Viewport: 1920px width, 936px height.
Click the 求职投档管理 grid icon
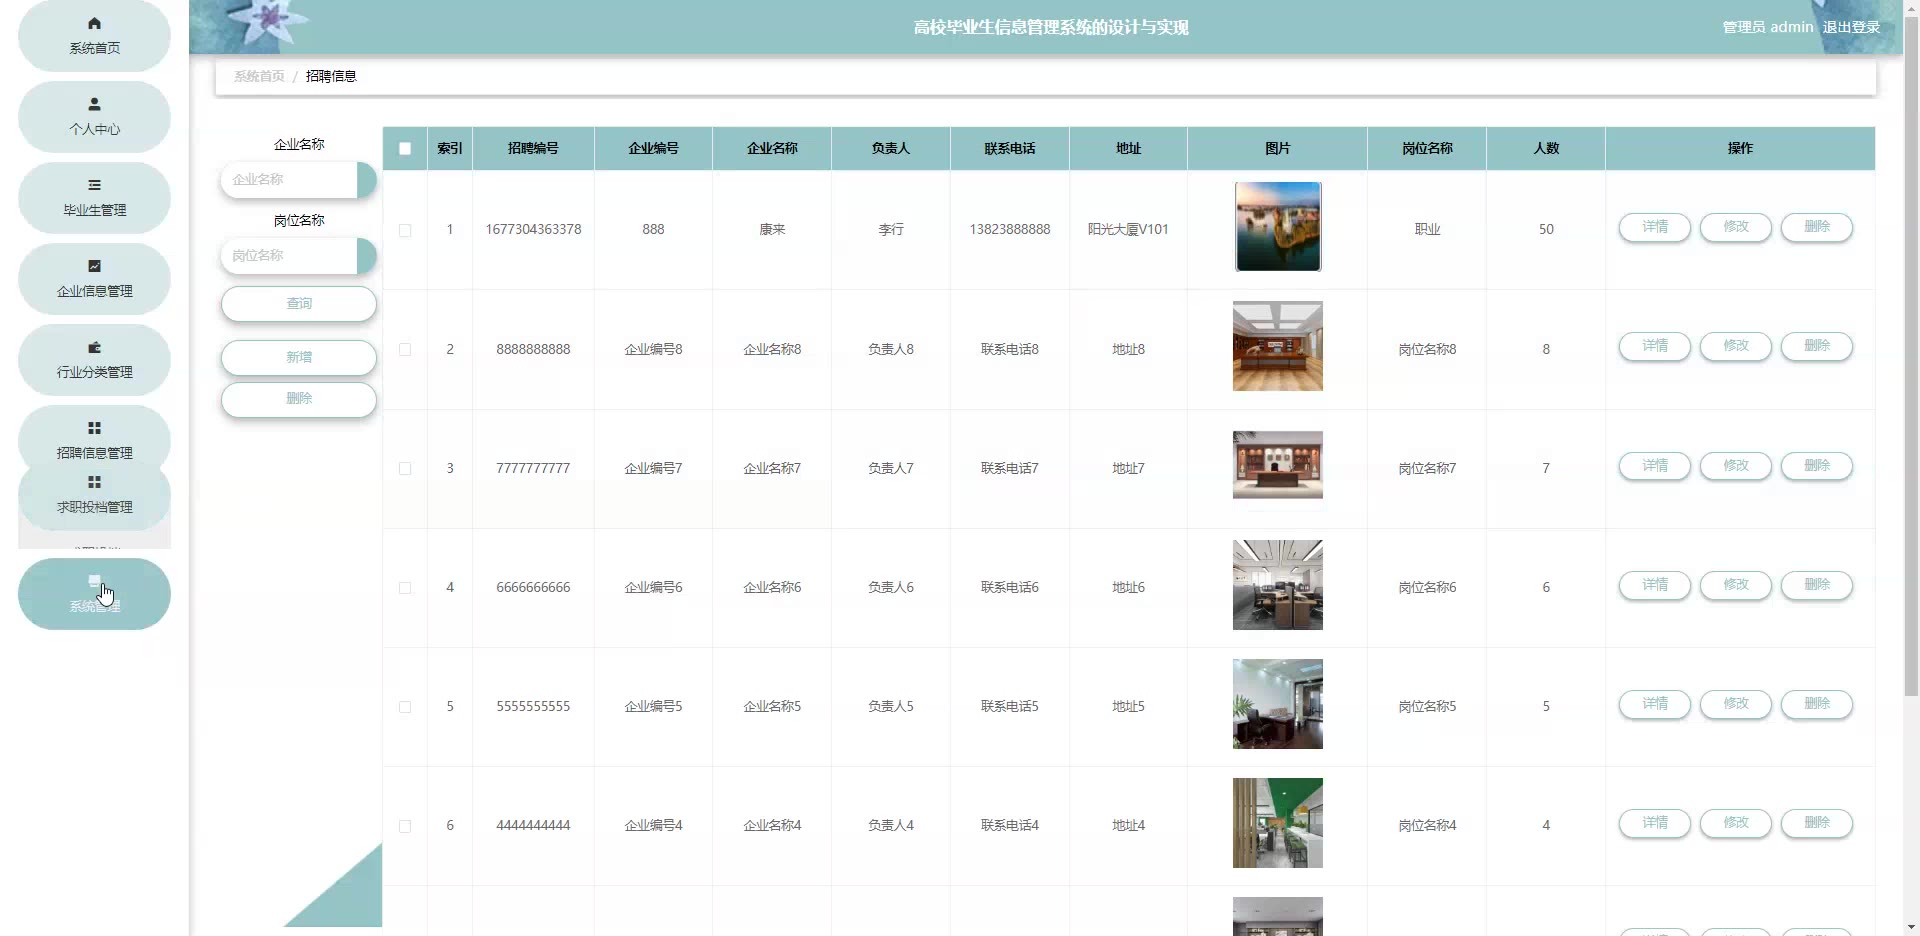click(94, 482)
